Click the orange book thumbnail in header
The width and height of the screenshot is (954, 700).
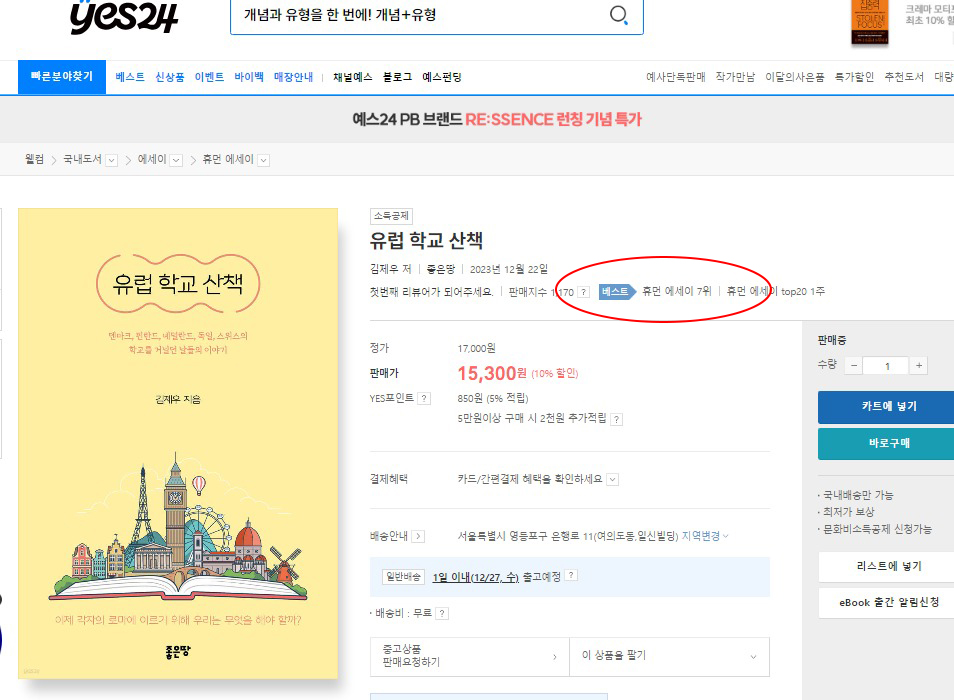(870, 21)
